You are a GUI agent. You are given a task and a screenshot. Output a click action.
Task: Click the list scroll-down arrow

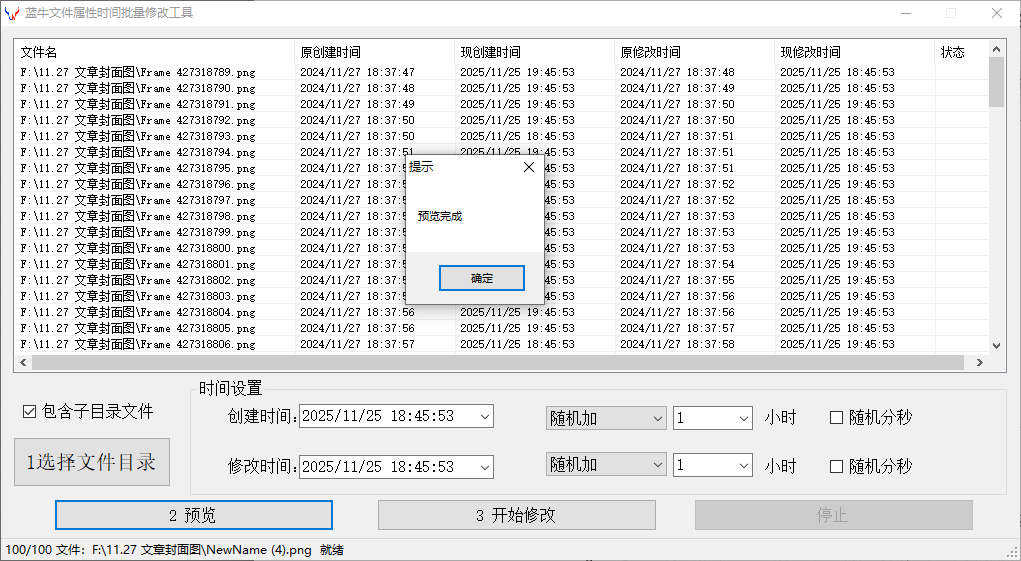996,346
